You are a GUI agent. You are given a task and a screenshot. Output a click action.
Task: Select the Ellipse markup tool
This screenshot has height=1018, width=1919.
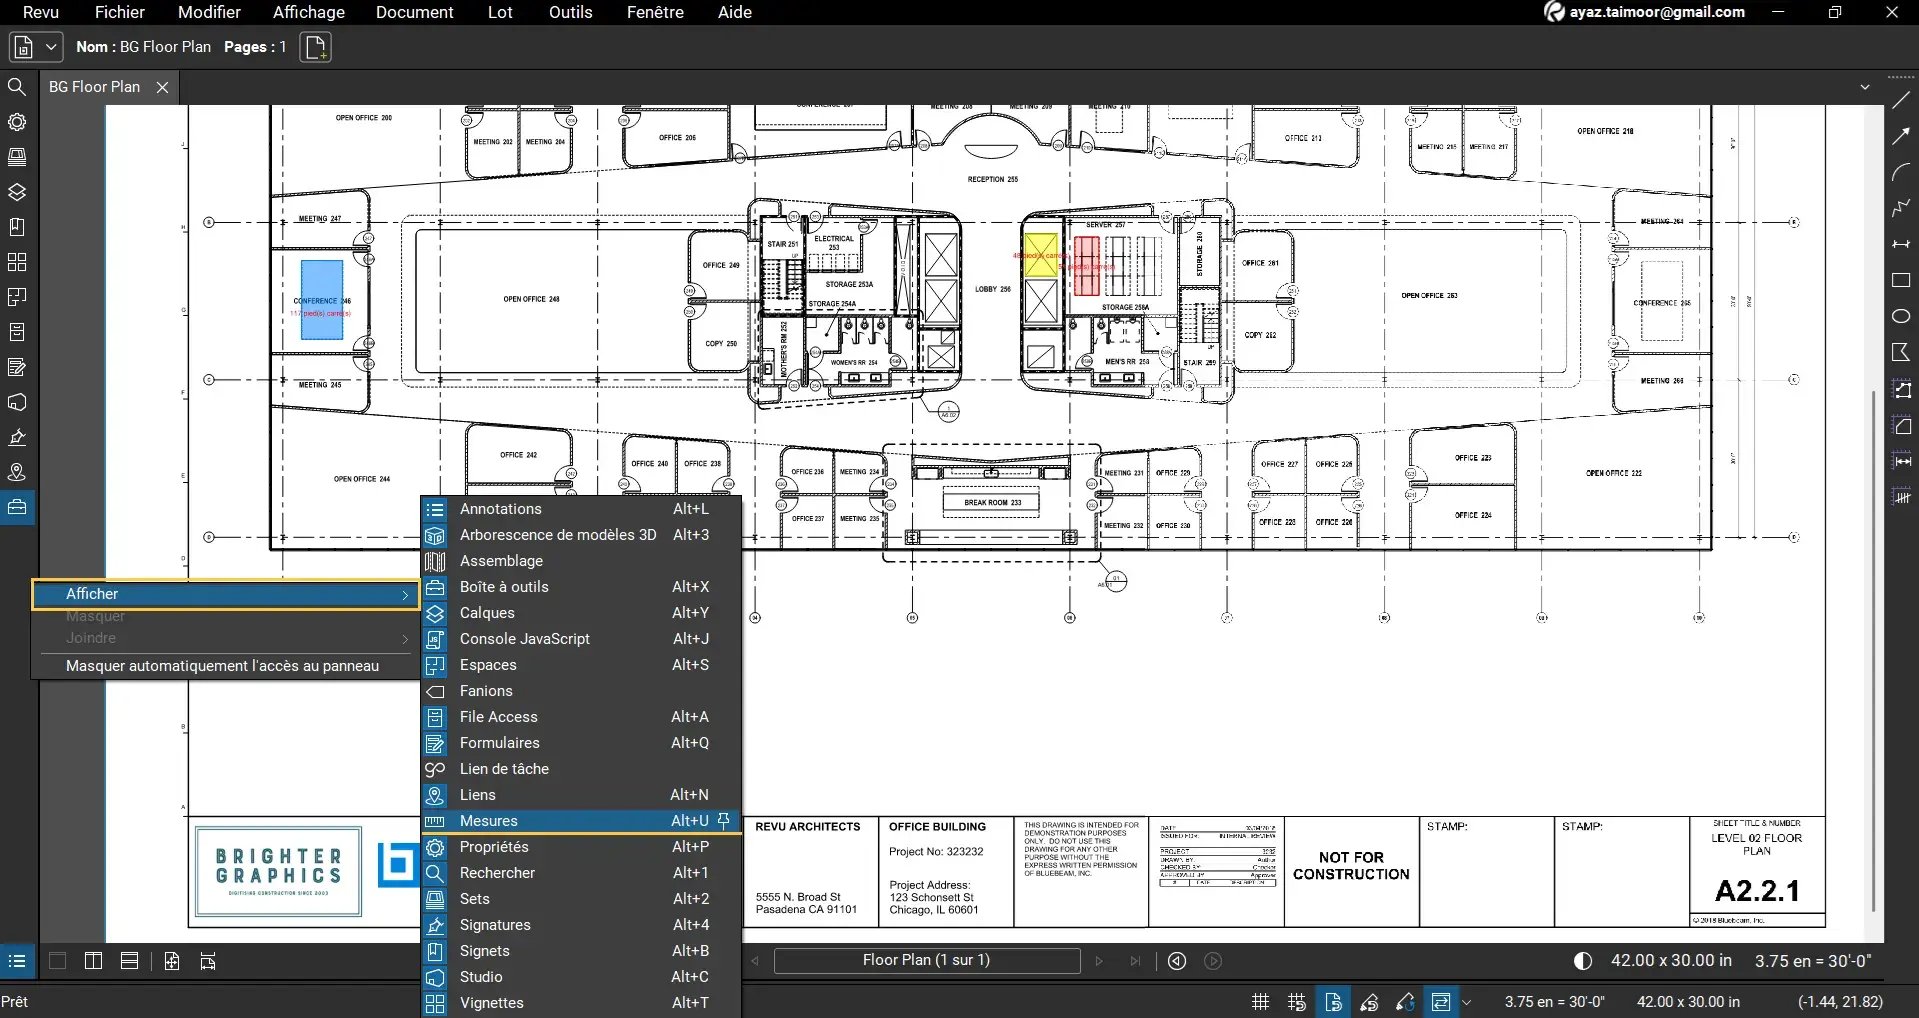click(1903, 316)
